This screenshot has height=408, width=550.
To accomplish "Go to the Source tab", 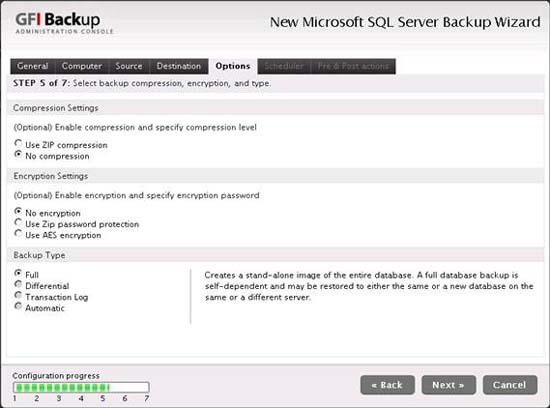I will tap(129, 66).
